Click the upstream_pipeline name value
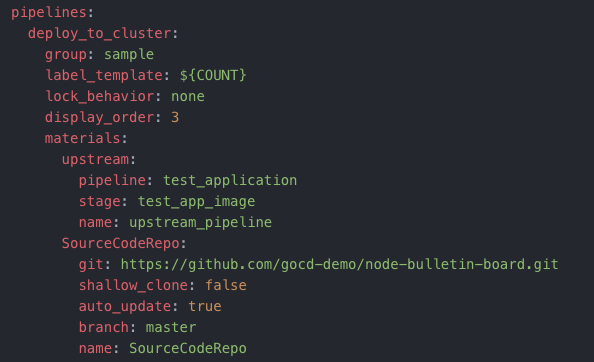 [x=200, y=223]
